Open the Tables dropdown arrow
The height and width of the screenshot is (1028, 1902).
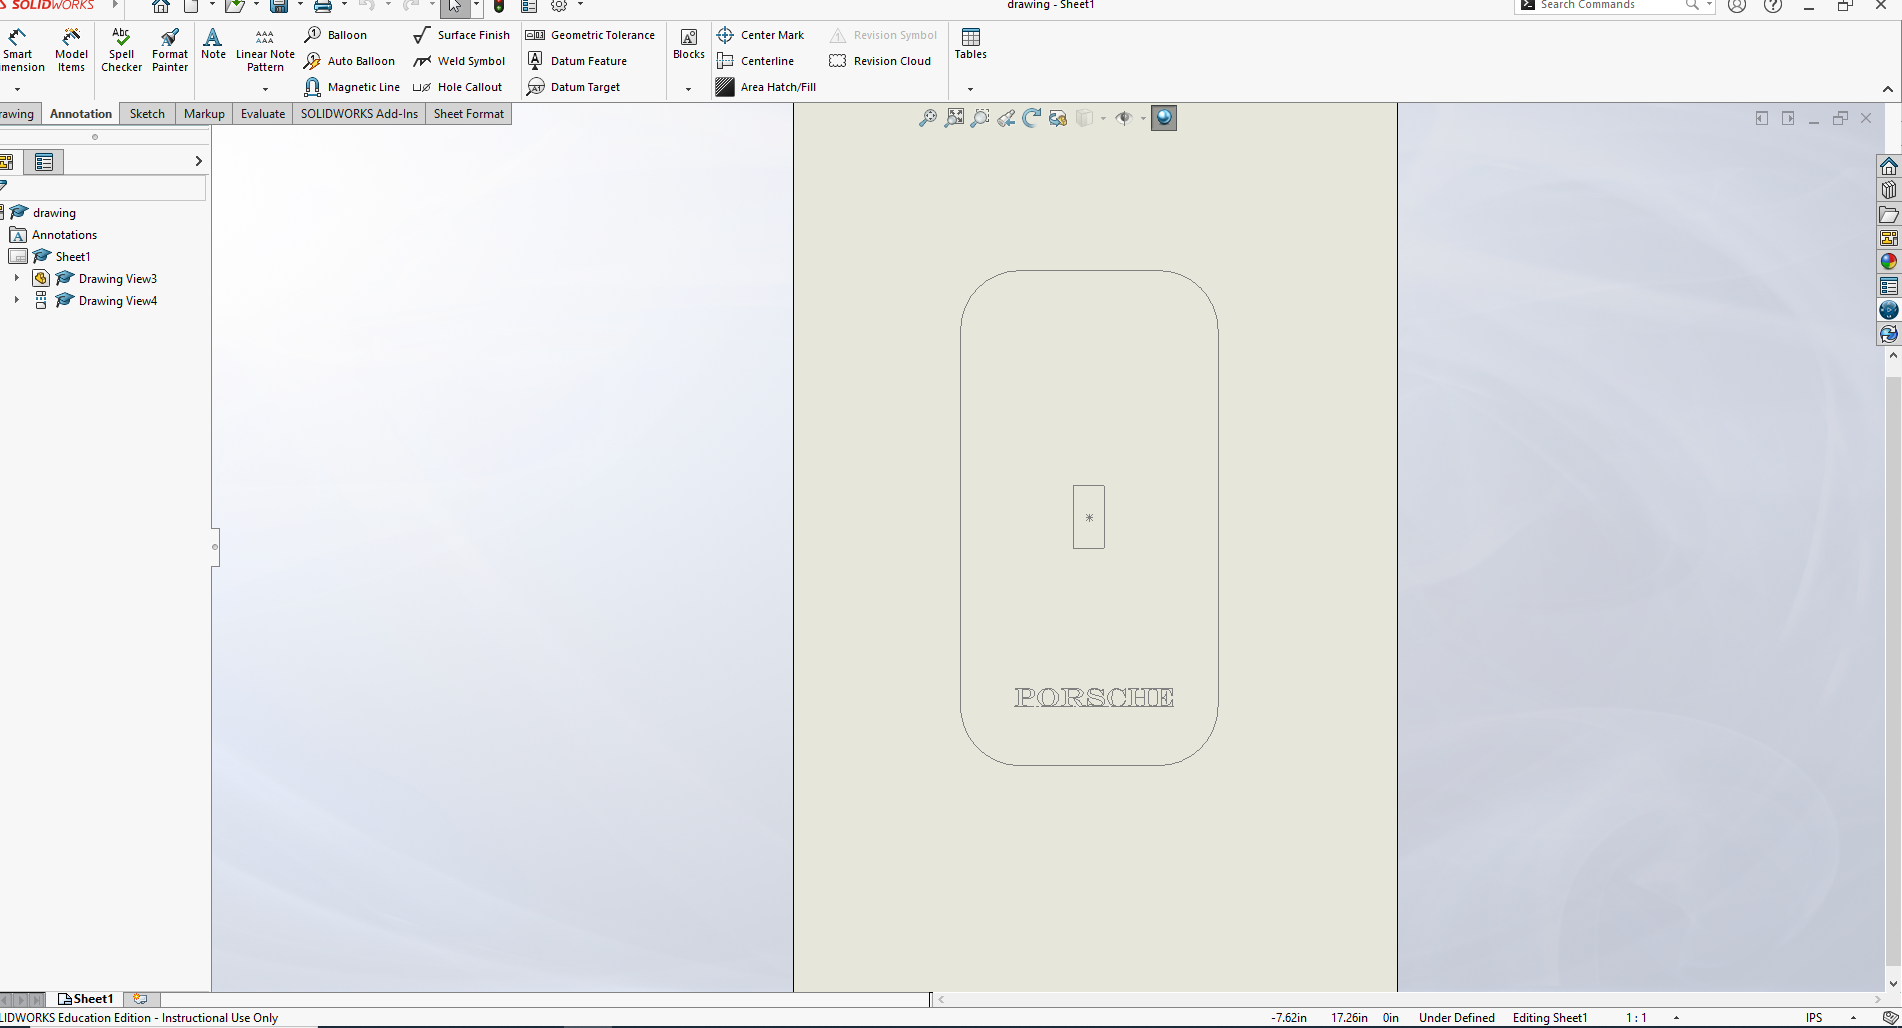[970, 89]
